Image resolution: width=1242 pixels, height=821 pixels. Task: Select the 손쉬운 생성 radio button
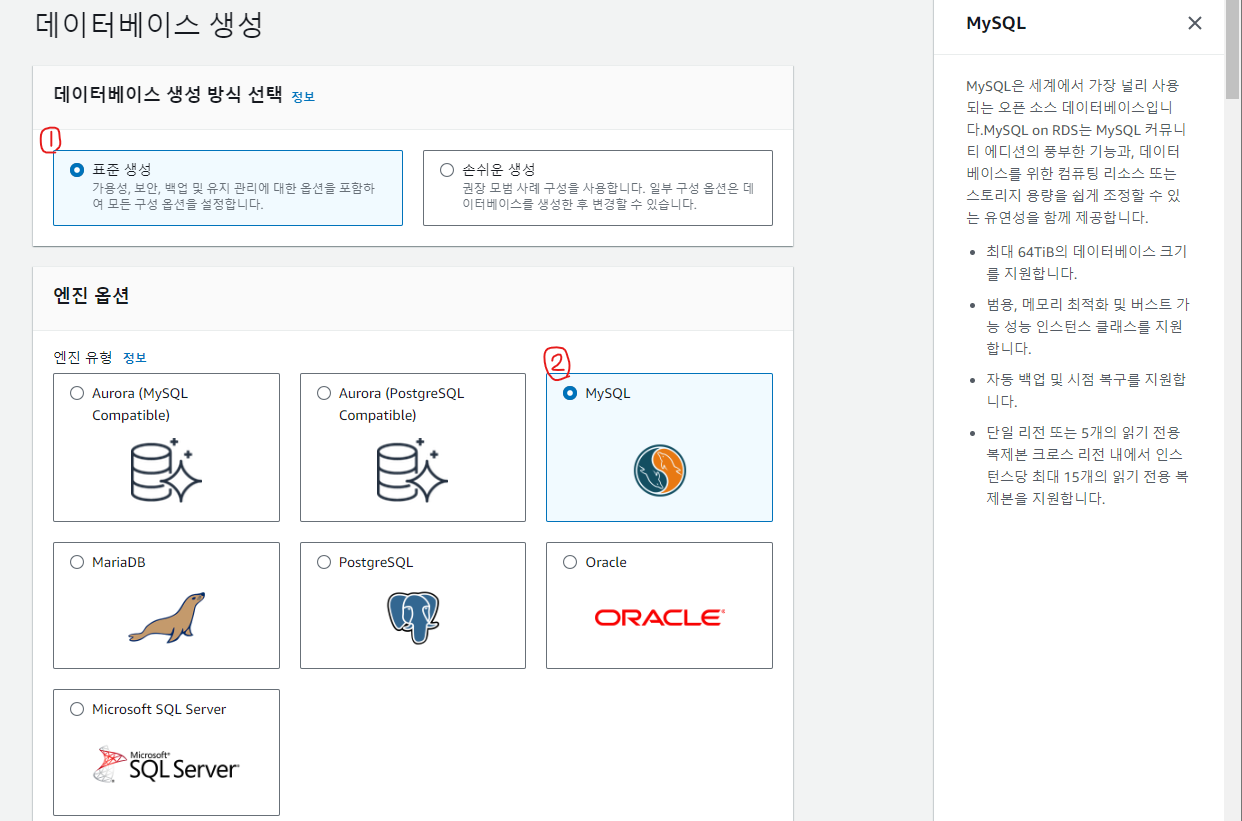tap(447, 170)
